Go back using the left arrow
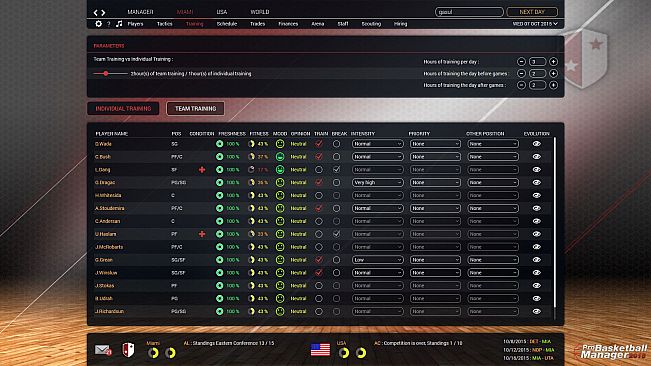The width and height of the screenshot is (651, 366). (x=95, y=12)
